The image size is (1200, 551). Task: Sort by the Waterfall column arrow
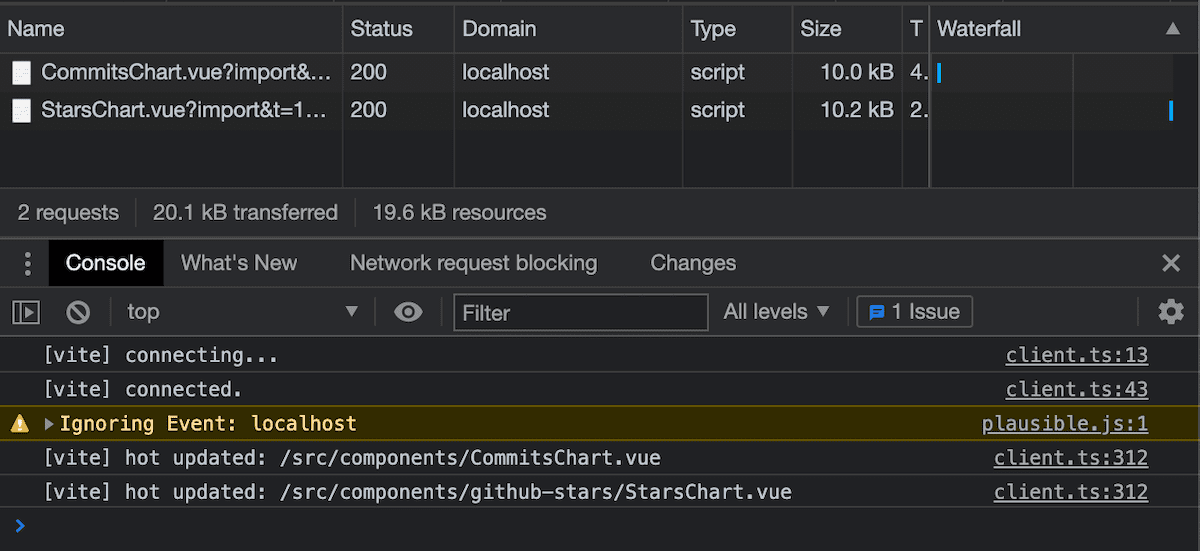point(1173,29)
